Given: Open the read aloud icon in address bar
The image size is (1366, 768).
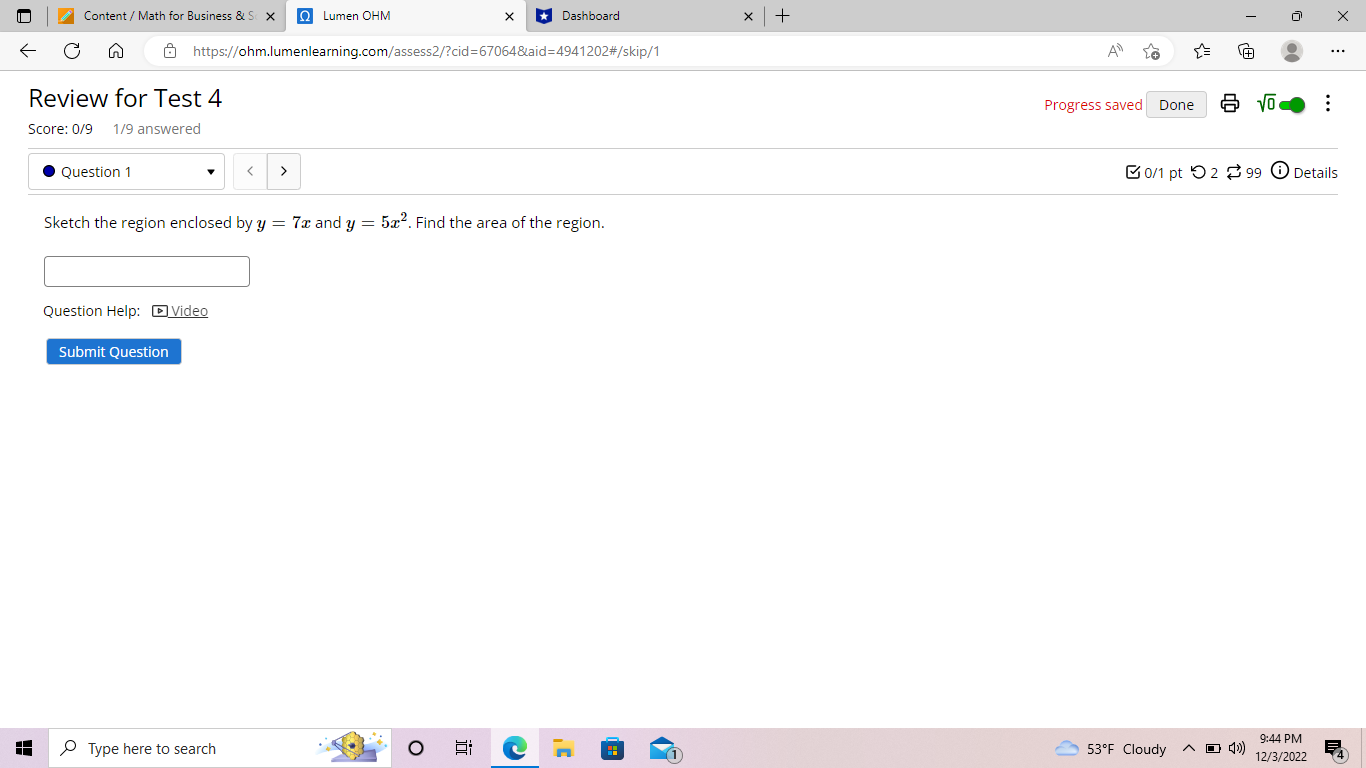Looking at the screenshot, I should tap(1115, 51).
